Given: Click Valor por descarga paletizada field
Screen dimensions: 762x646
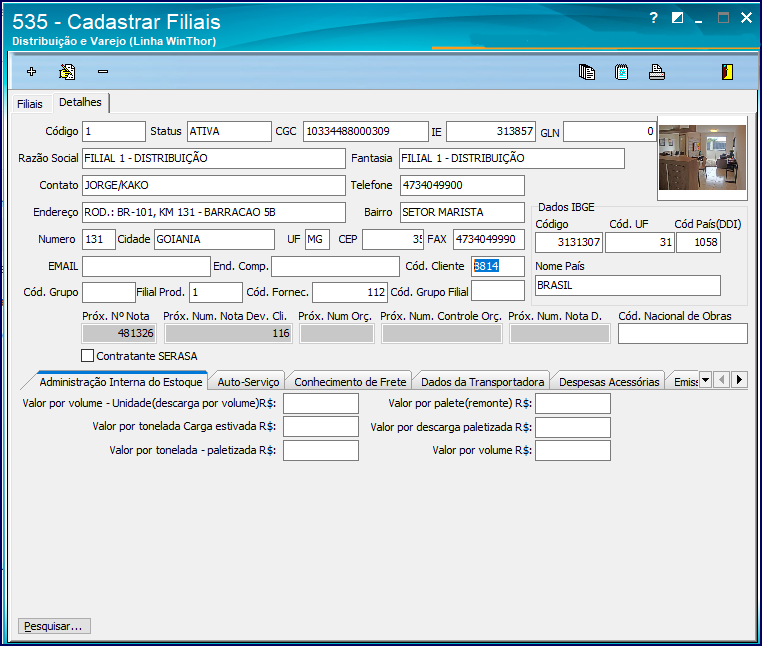Looking at the screenshot, I should coord(572,427).
